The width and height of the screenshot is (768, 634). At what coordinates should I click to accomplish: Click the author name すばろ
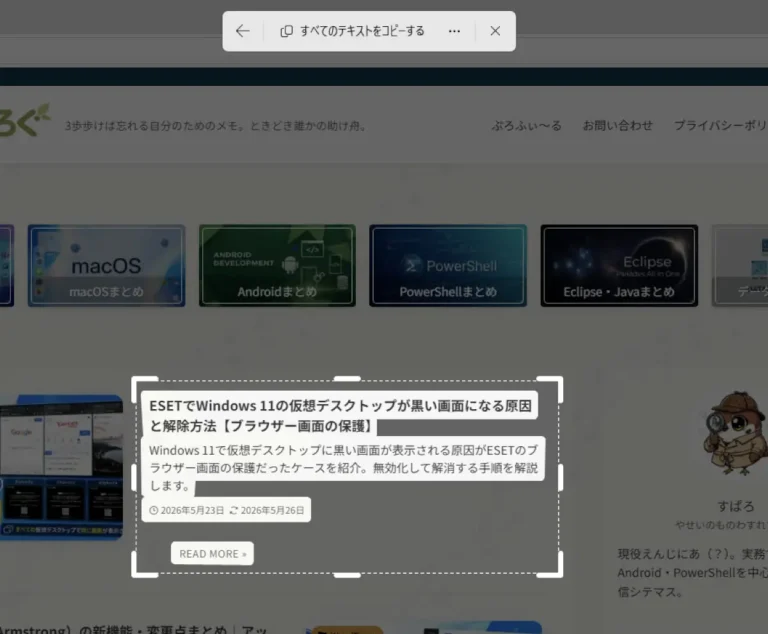736,506
